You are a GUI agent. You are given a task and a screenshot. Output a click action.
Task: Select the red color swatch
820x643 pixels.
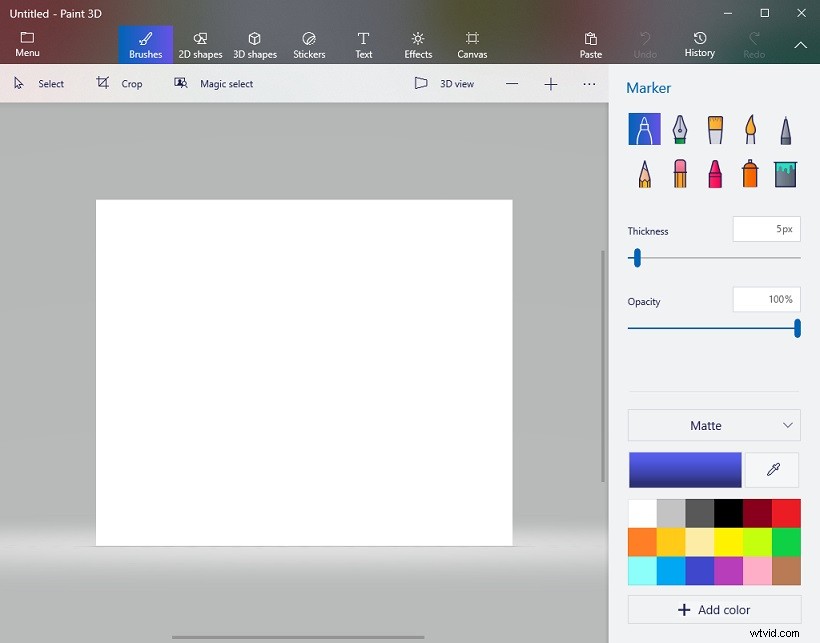[x=786, y=511]
